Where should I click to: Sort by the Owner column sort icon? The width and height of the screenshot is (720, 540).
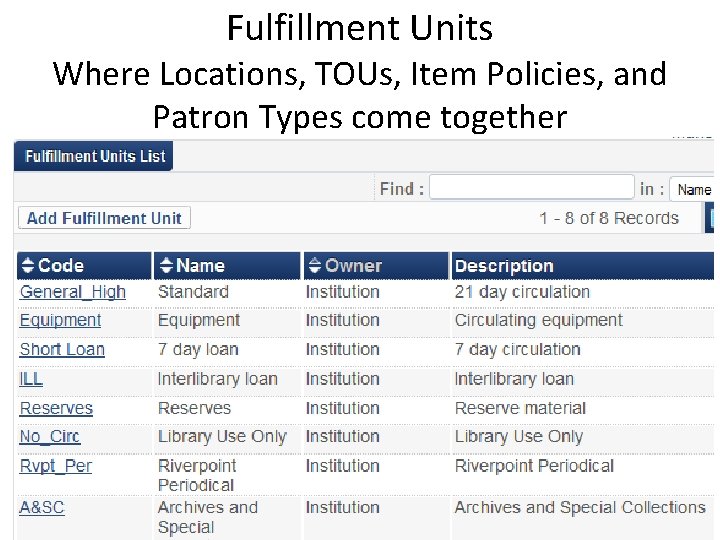coord(314,266)
